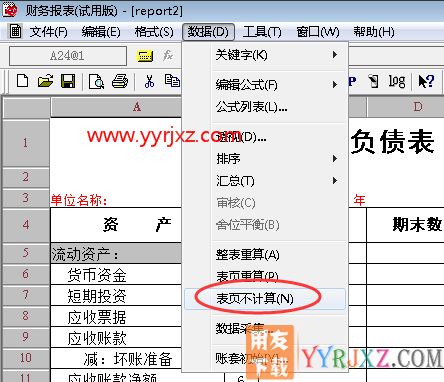Open the 格式(S) menu
This screenshot has height=382, width=444.
(154, 32)
